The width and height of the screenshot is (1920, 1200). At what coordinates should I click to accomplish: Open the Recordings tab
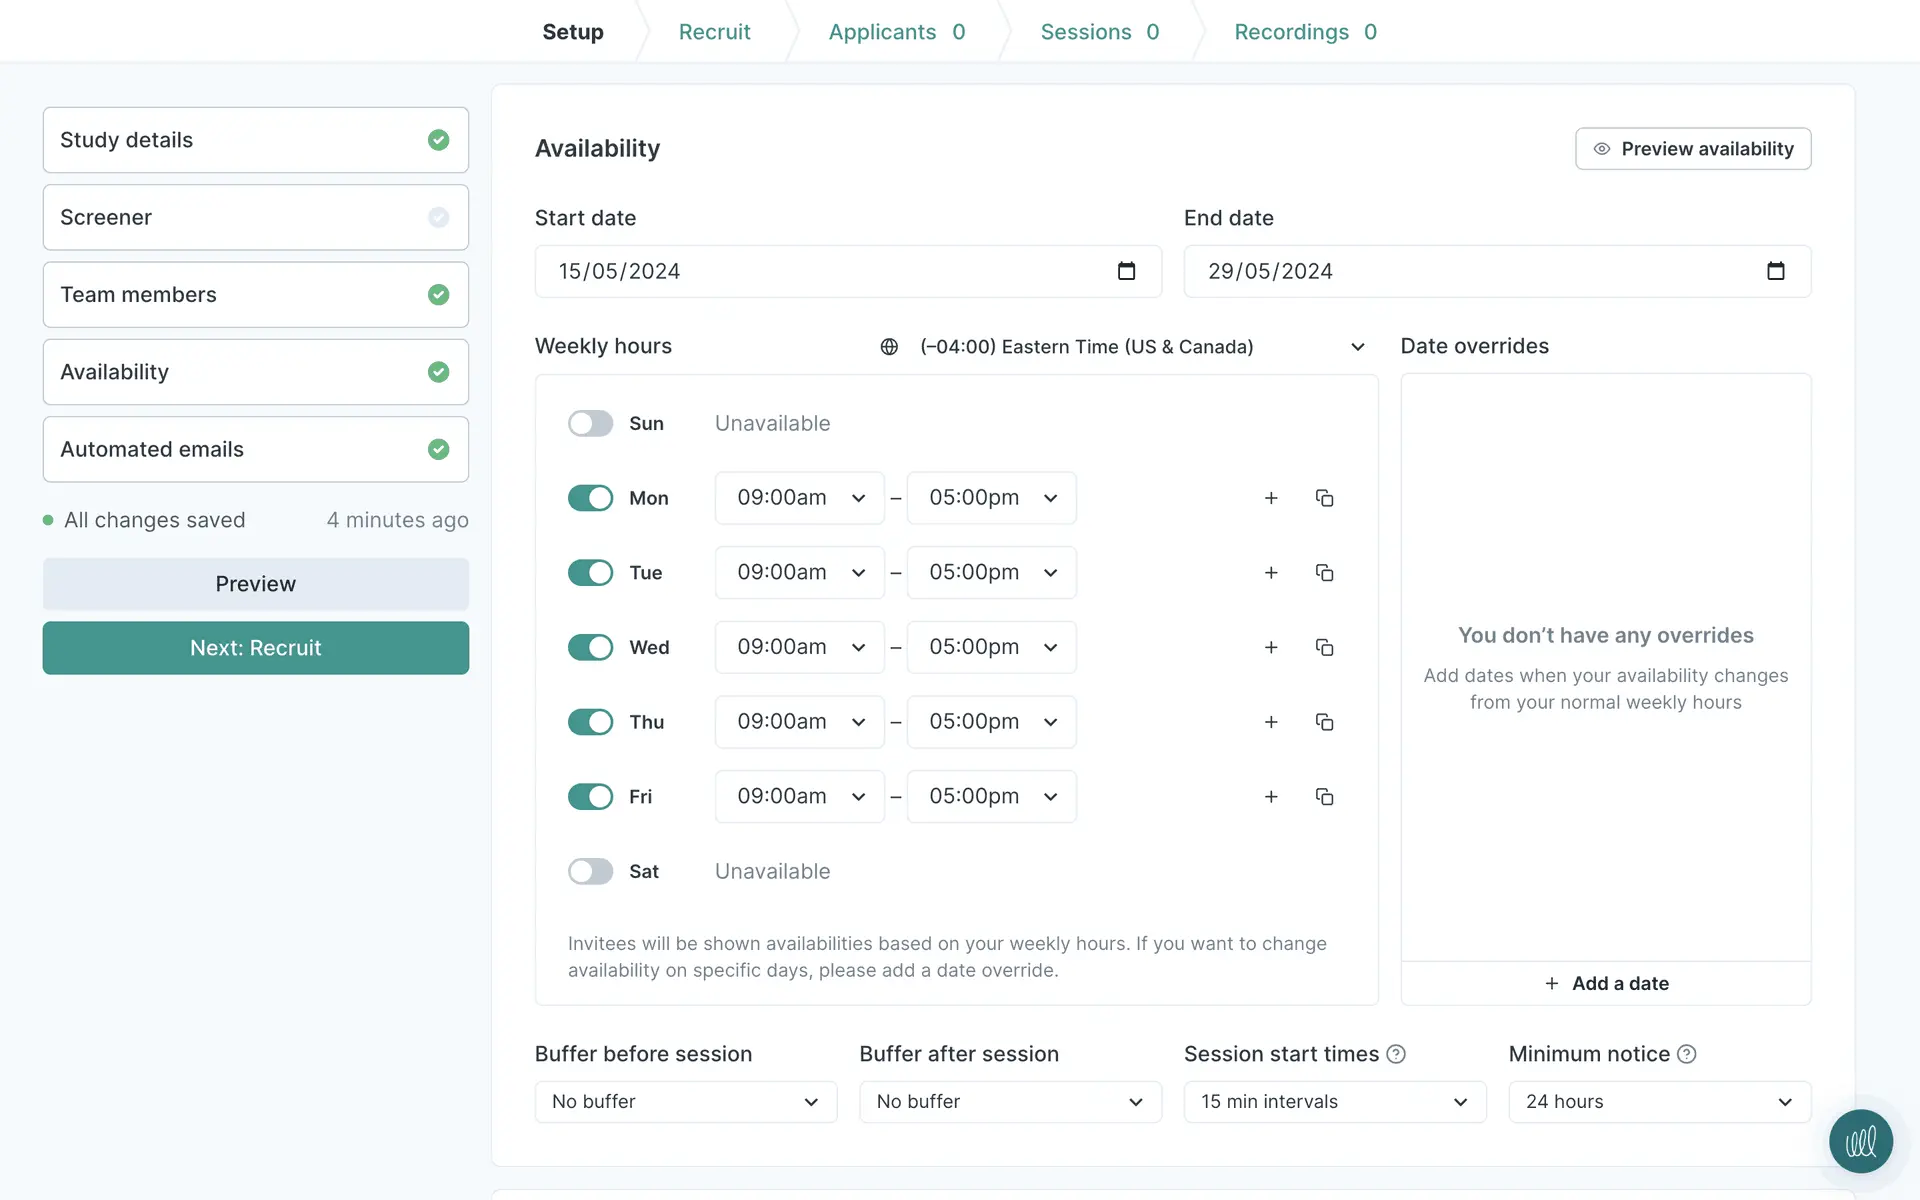1305,32
